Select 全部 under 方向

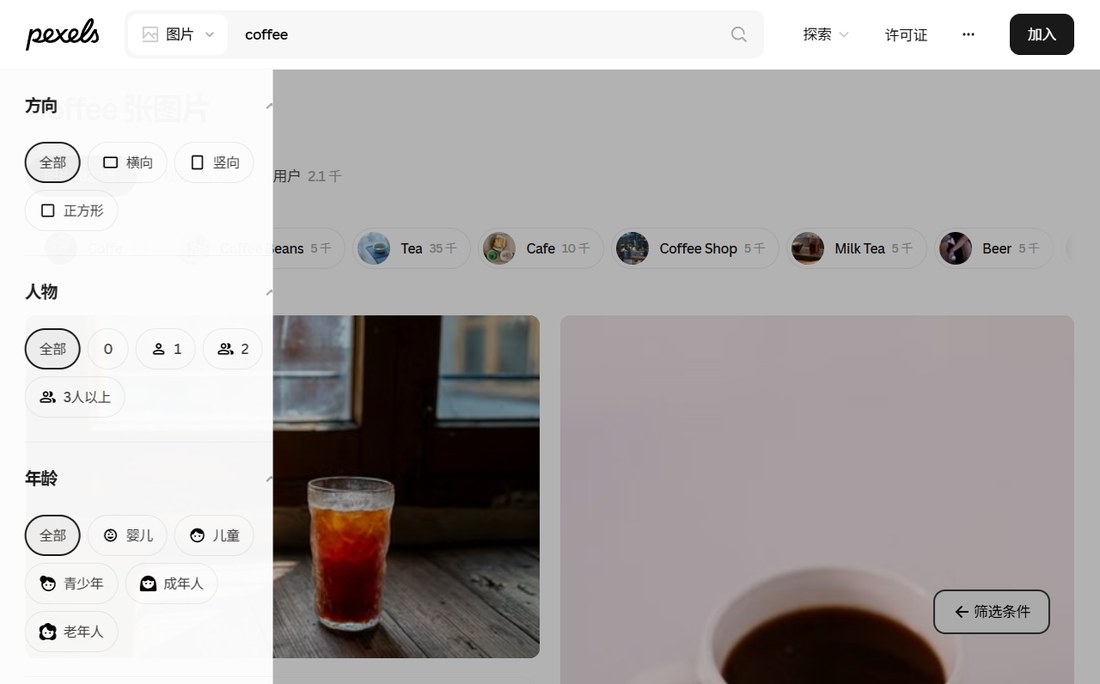[x=53, y=163]
